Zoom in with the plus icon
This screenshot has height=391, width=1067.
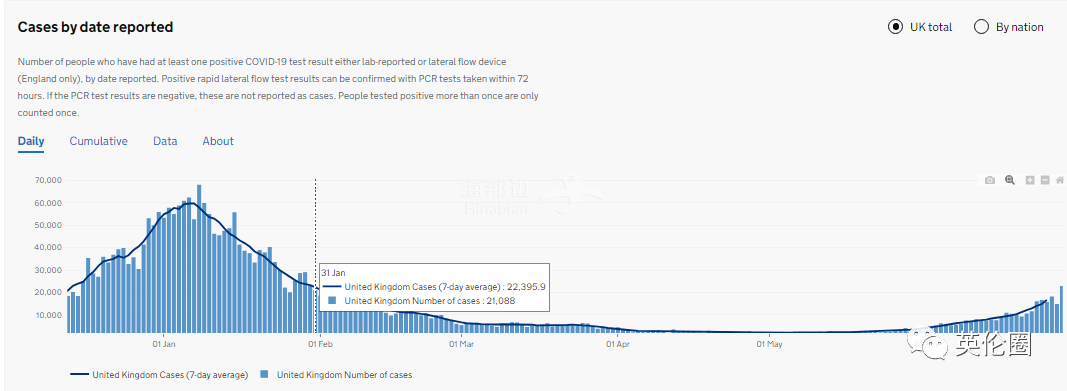(x=1030, y=180)
